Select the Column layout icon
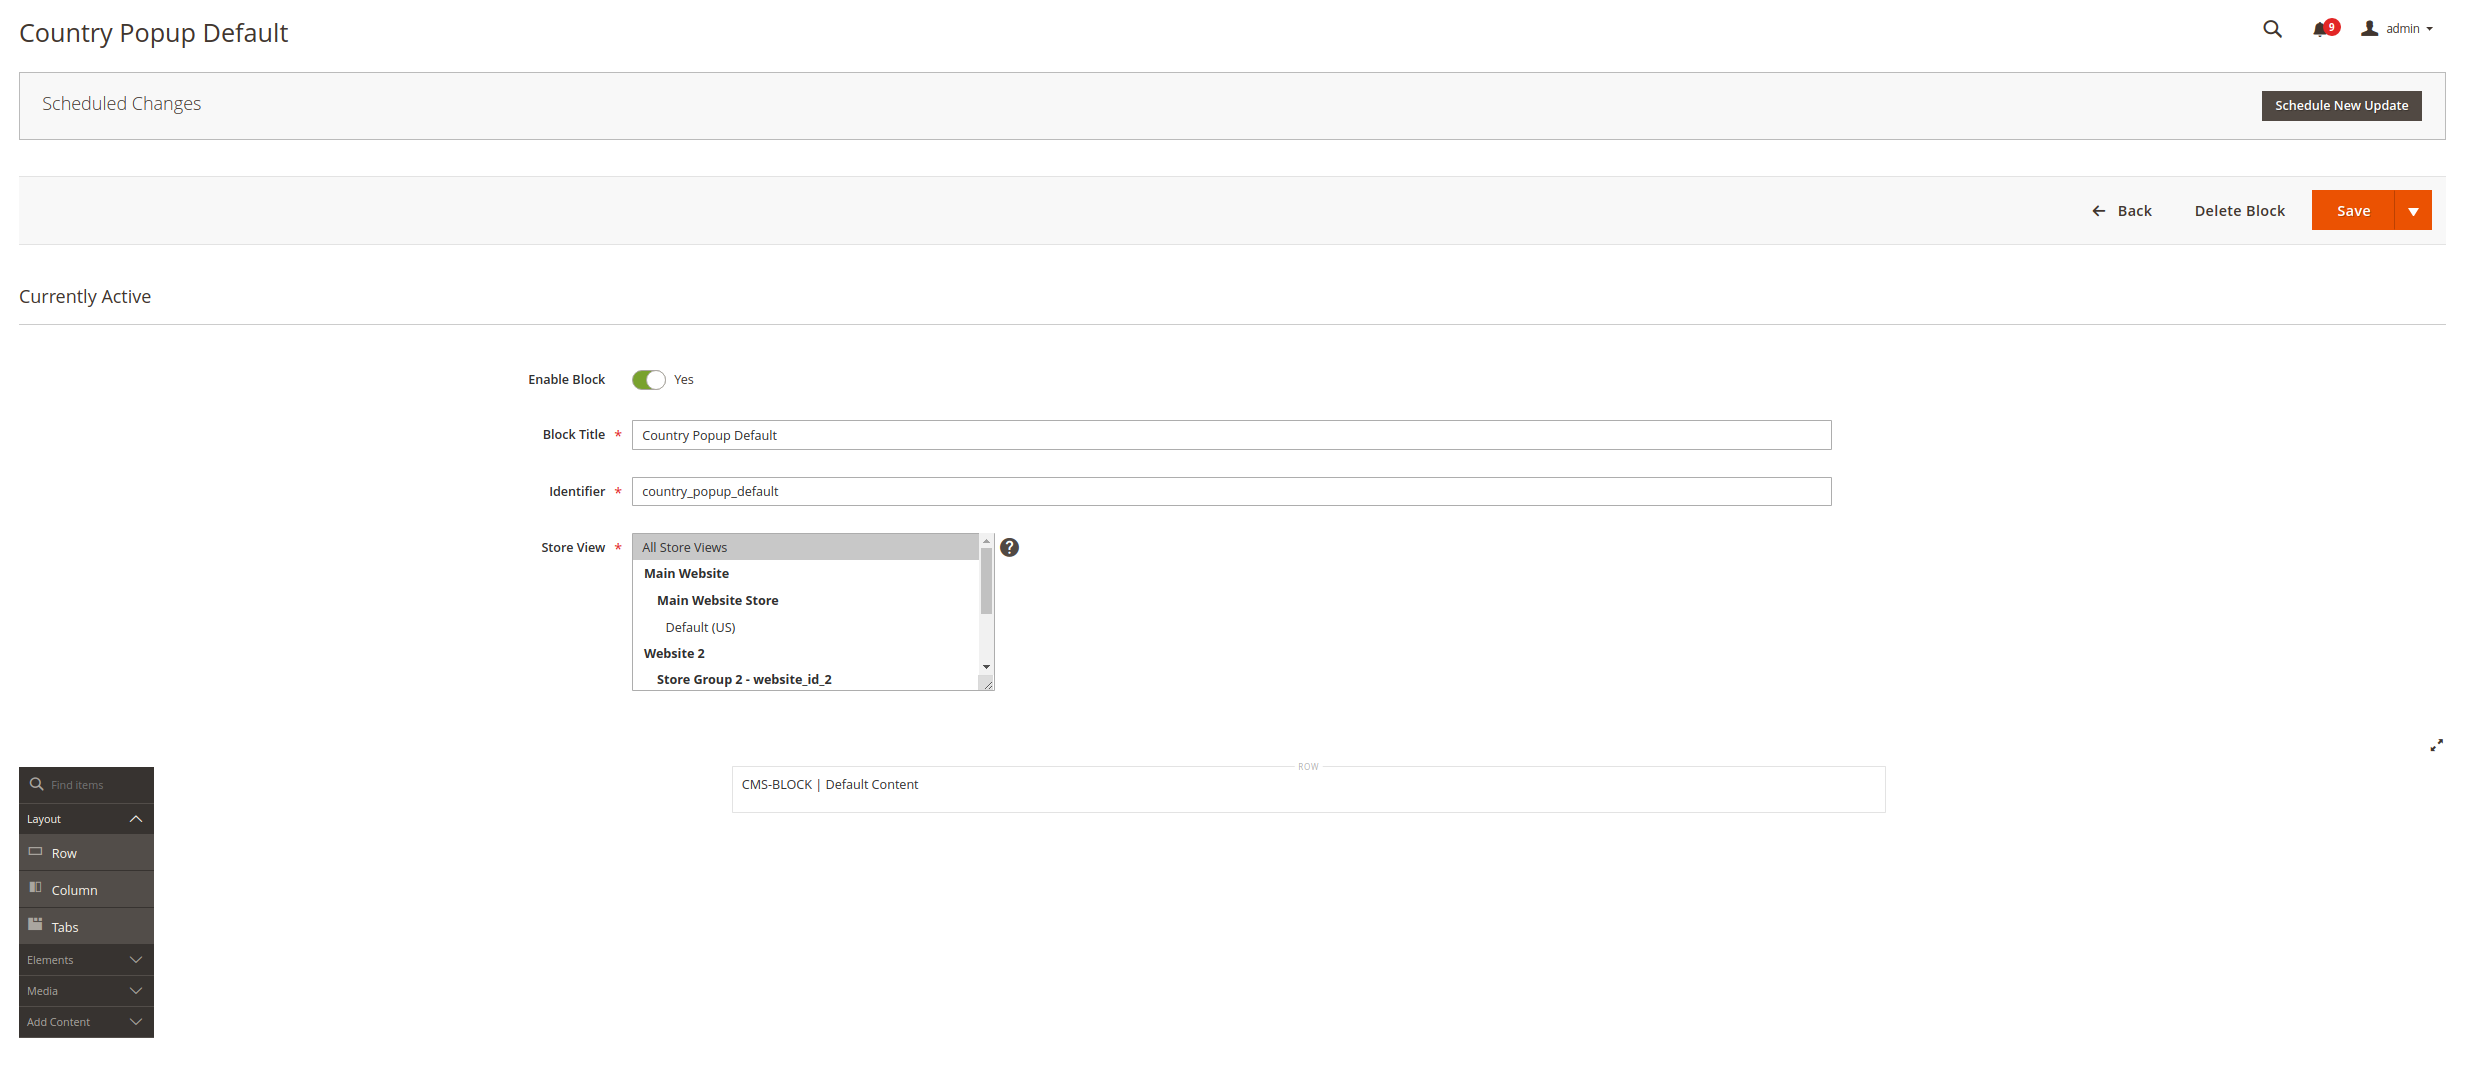This screenshot has height=1085, width=2466. click(36, 888)
